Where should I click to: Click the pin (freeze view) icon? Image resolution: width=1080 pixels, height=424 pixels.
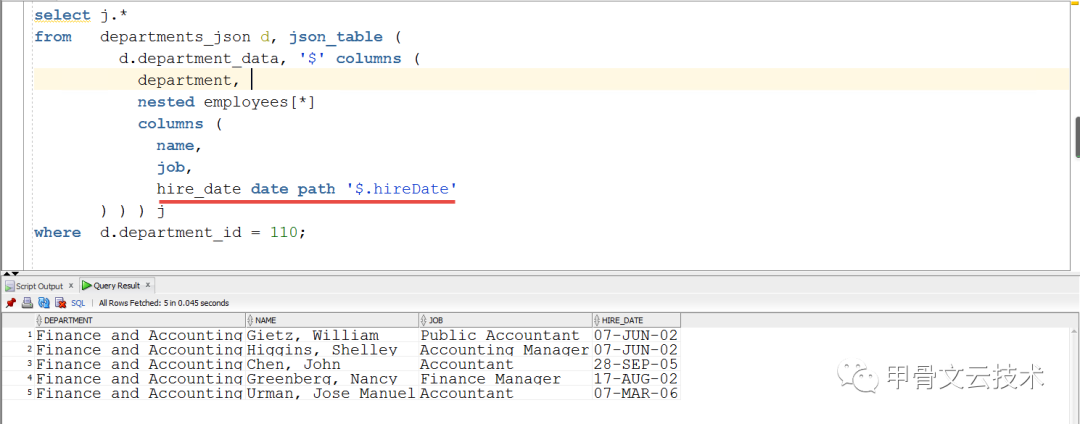tap(10, 302)
